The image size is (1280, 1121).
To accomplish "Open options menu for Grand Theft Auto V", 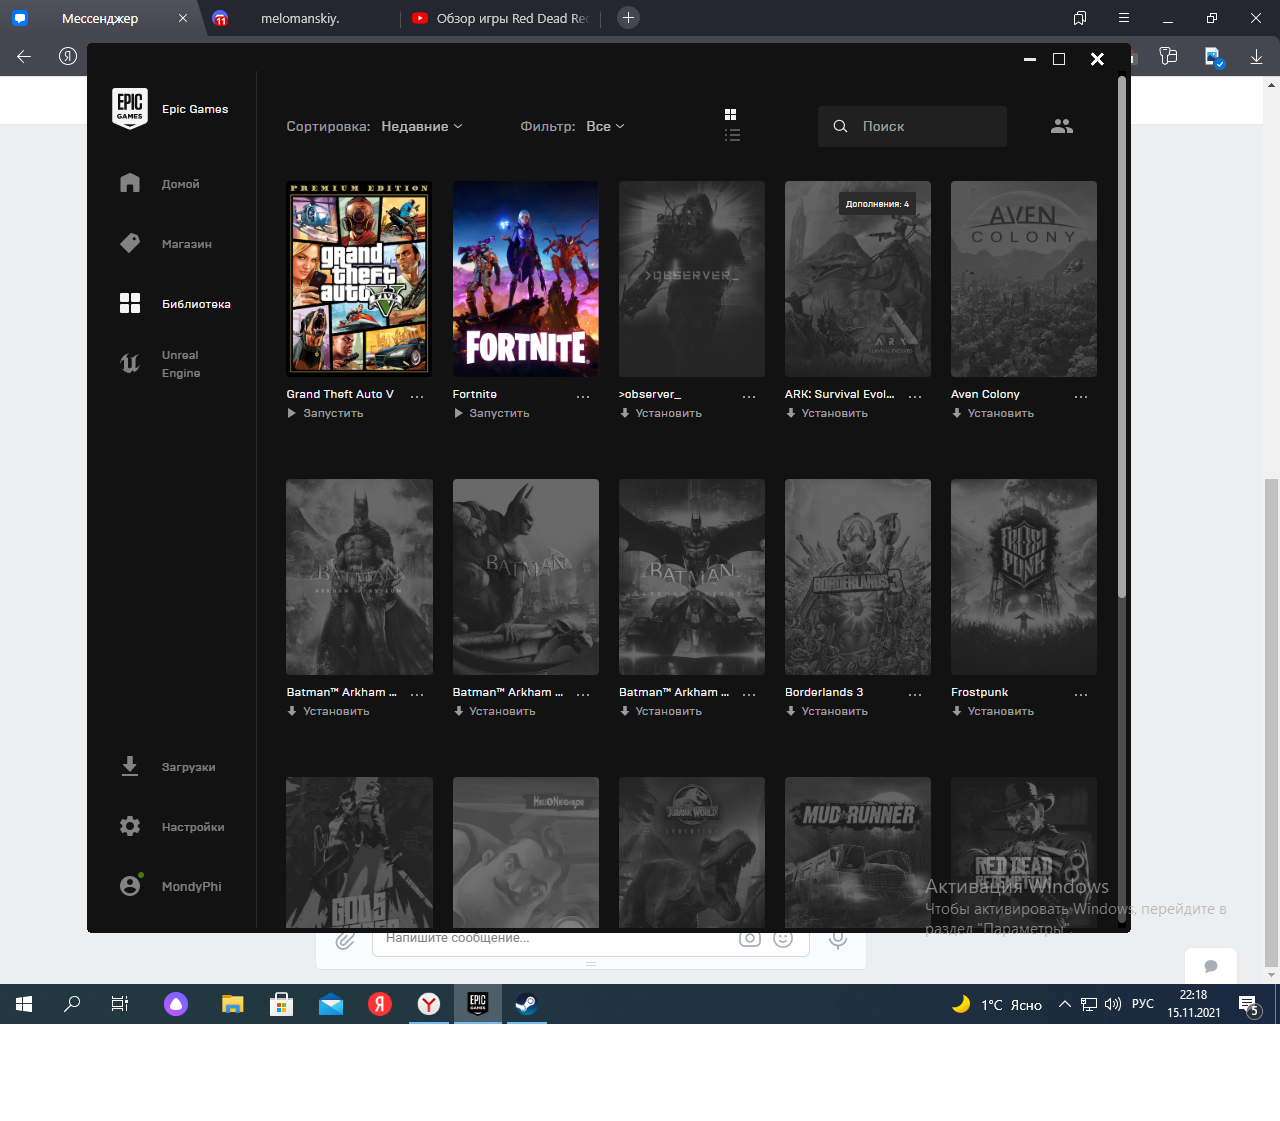I will tap(417, 396).
